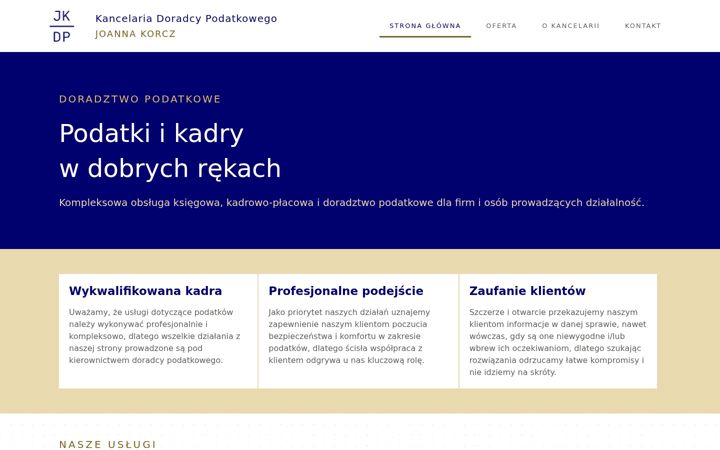Viewport: 720px width, 450px height.
Task: Click the w dobrych rękach headline line
Action: (170, 168)
